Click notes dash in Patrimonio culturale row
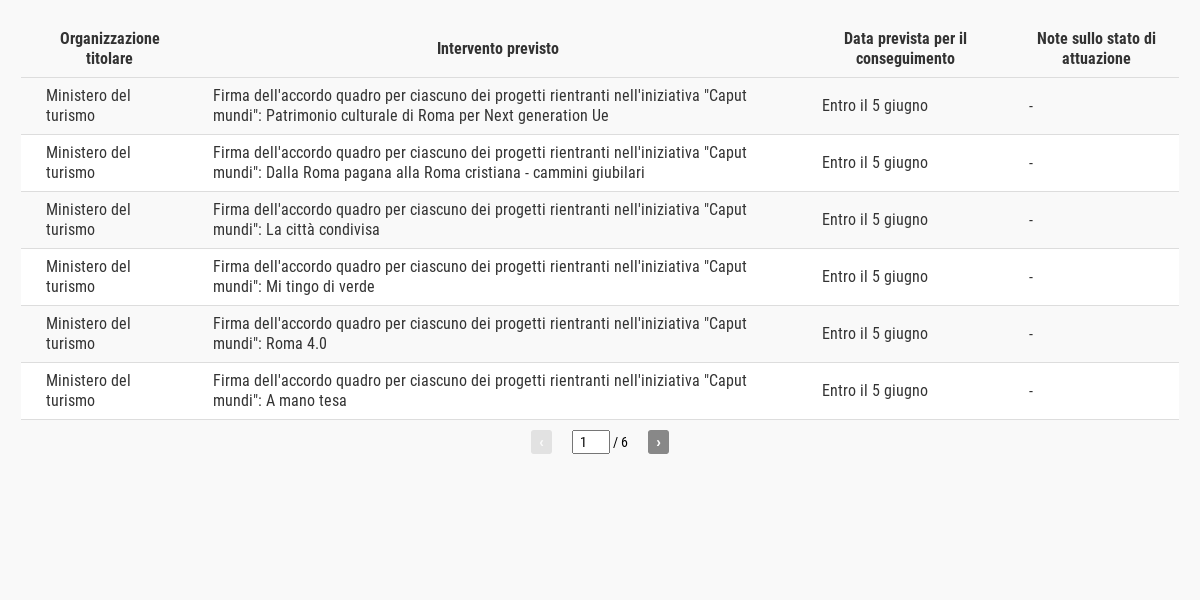The width and height of the screenshot is (1200, 600). click(1031, 106)
